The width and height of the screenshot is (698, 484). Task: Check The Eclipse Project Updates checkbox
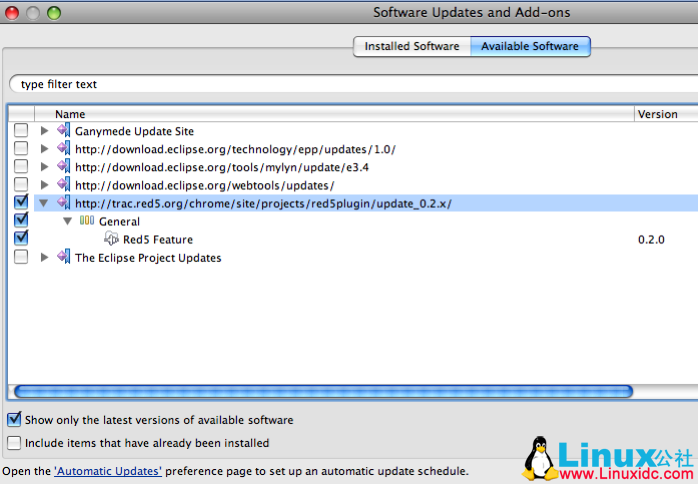pyautogui.click(x=21, y=257)
